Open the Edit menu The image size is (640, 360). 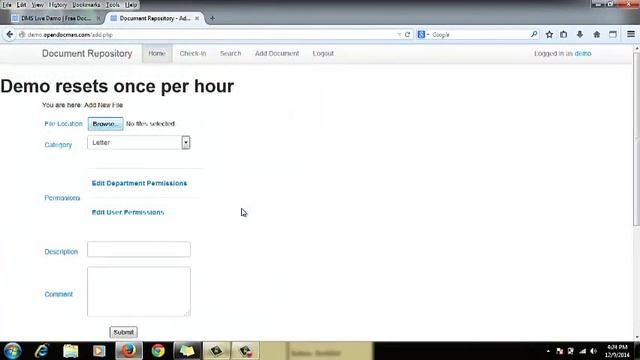pos(21,5)
